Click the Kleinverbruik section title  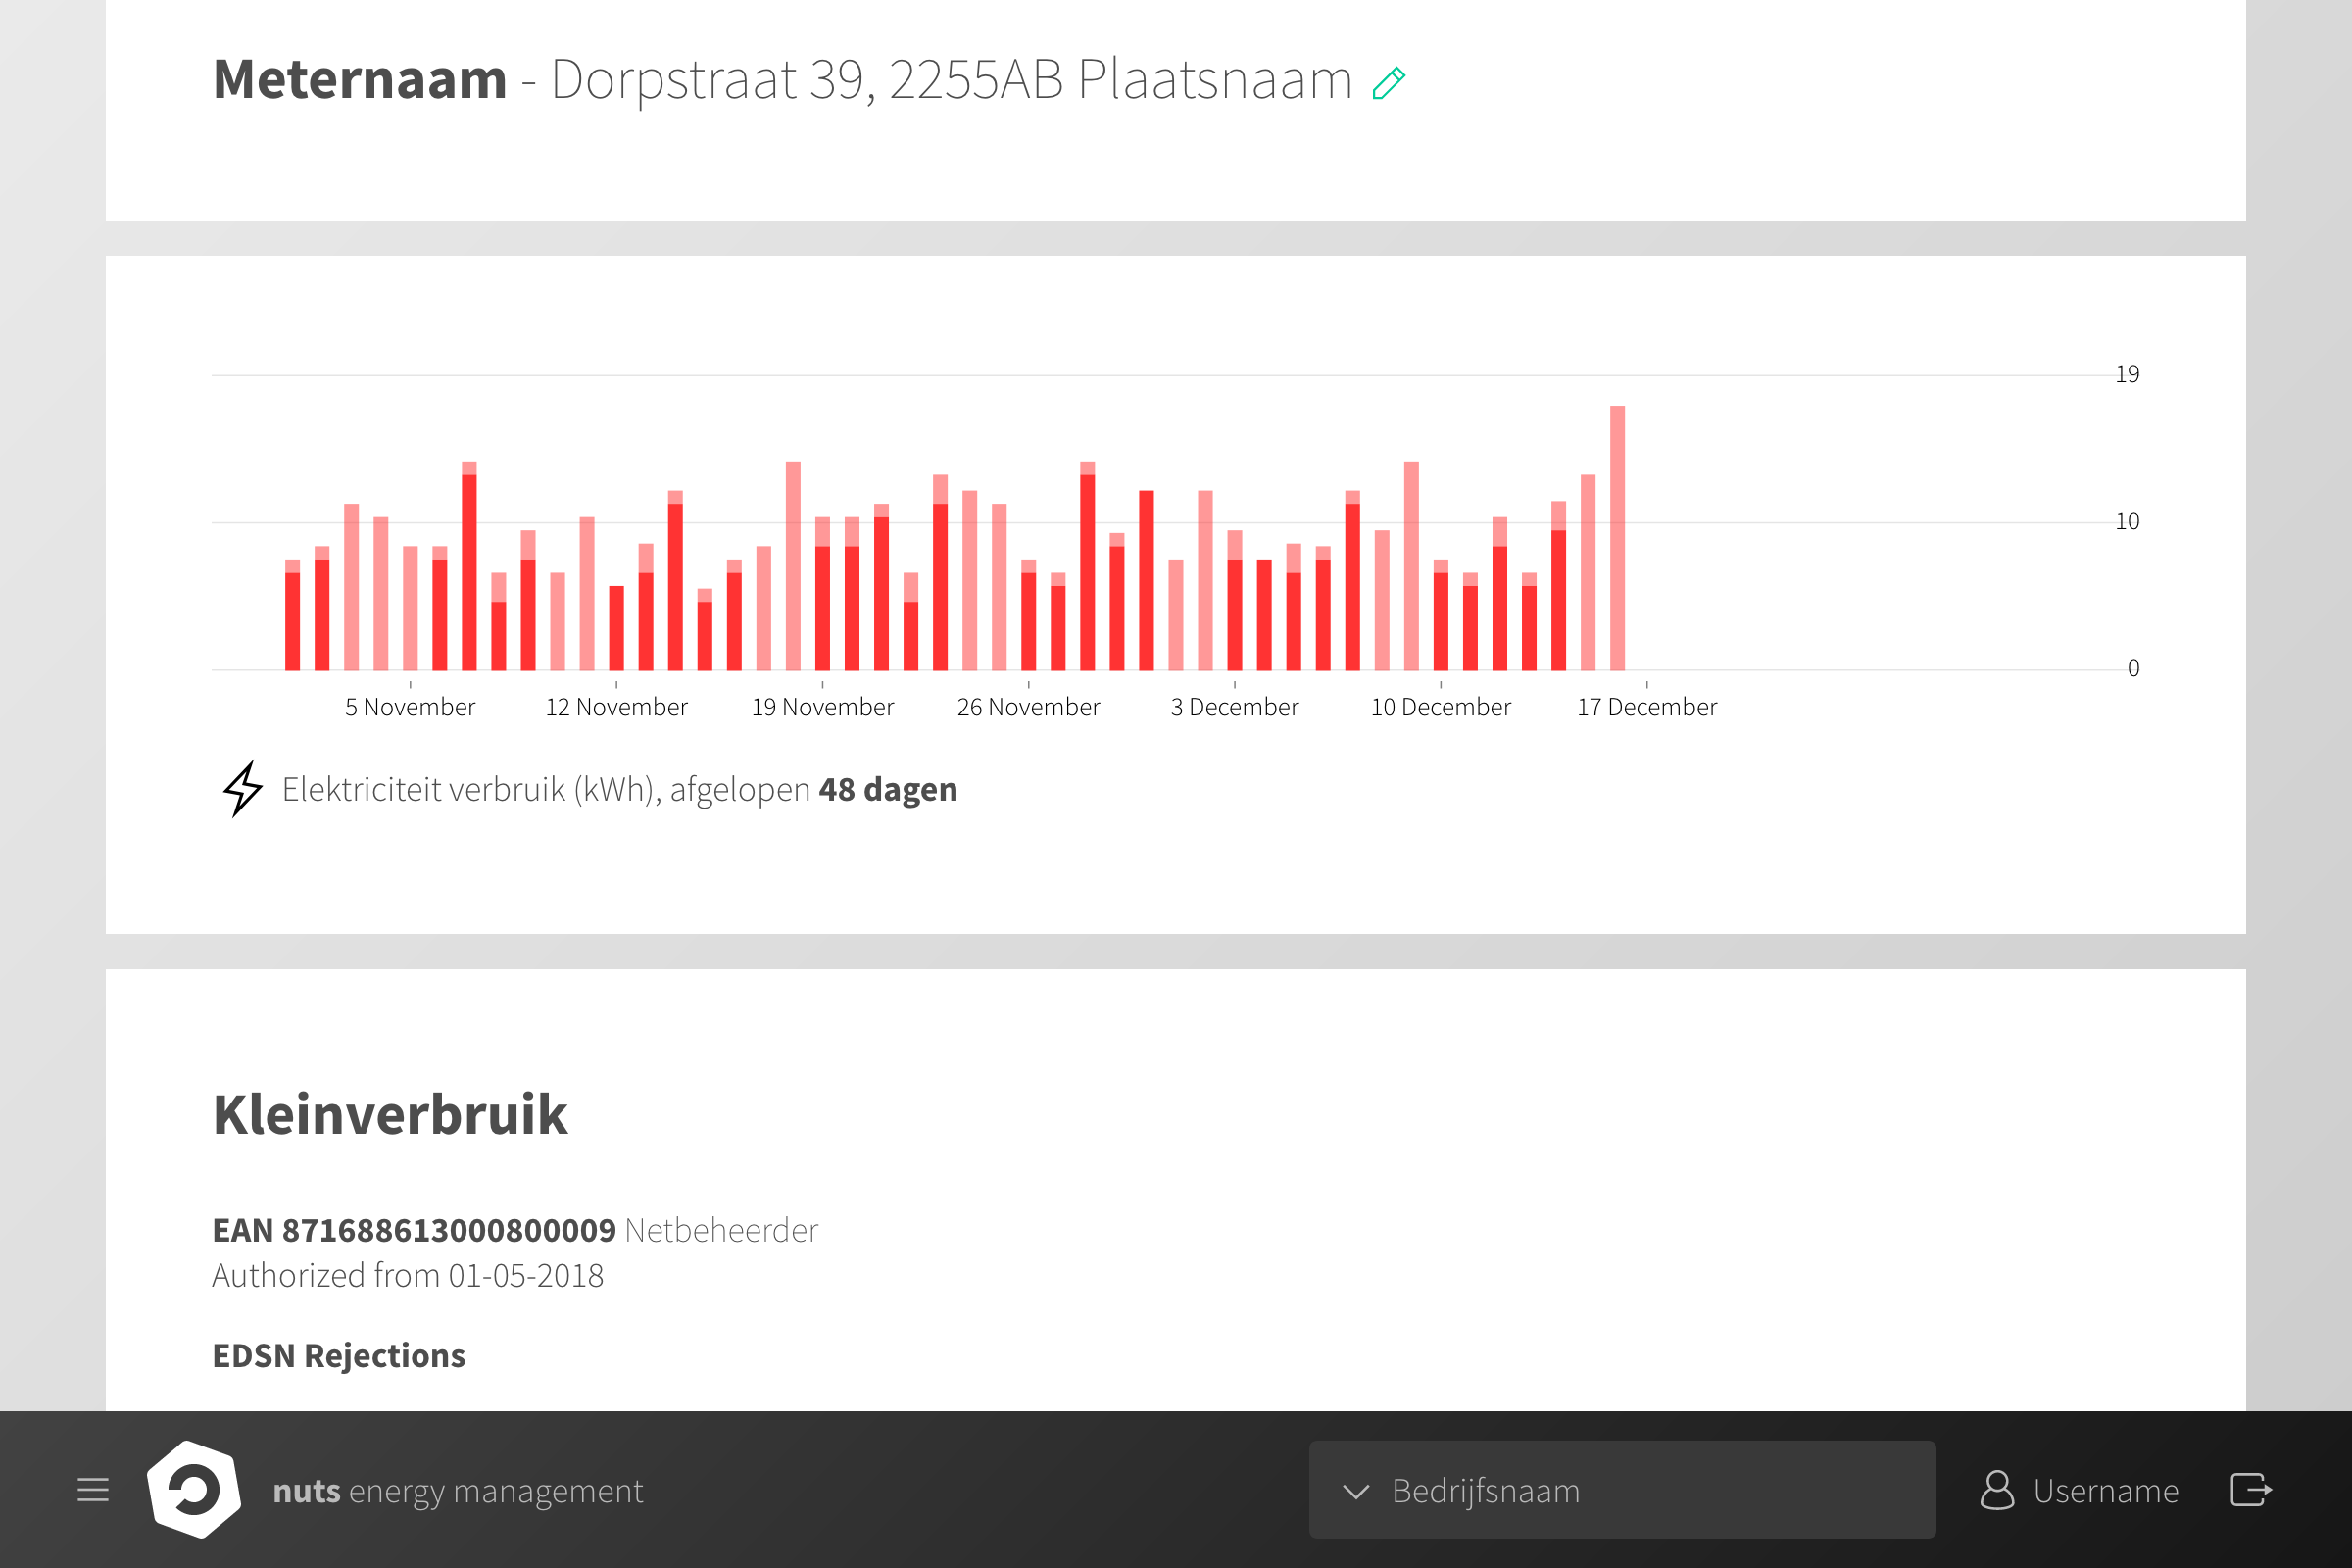390,1115
